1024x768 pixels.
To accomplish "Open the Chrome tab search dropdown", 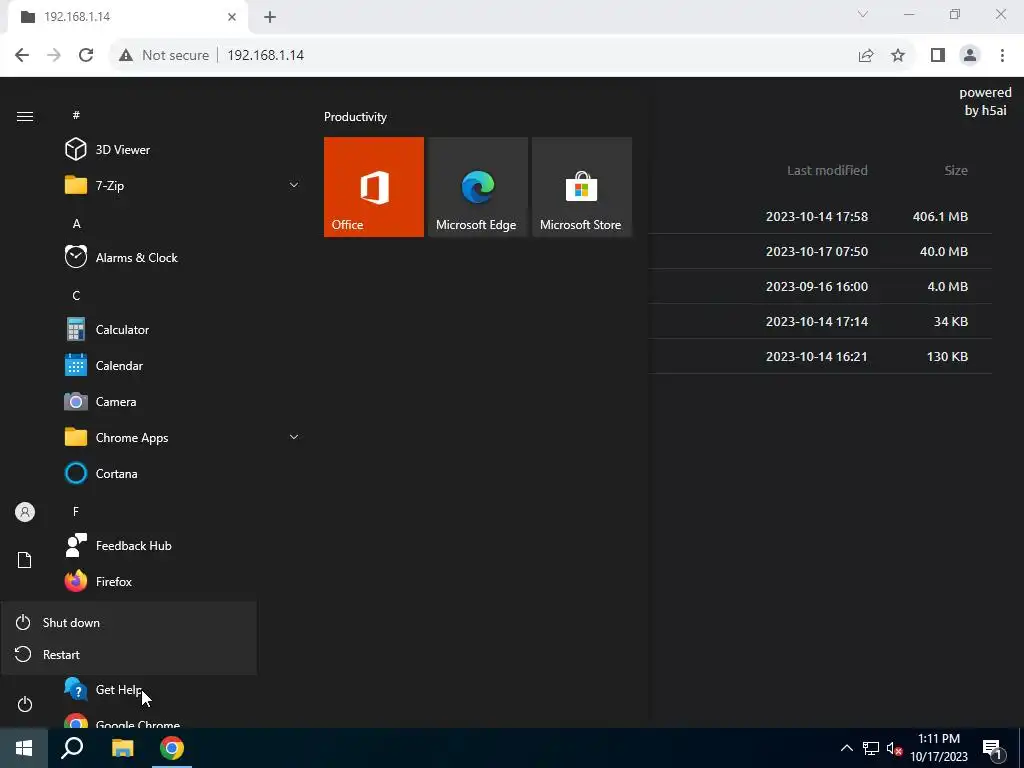I will (x=863, y=14).
